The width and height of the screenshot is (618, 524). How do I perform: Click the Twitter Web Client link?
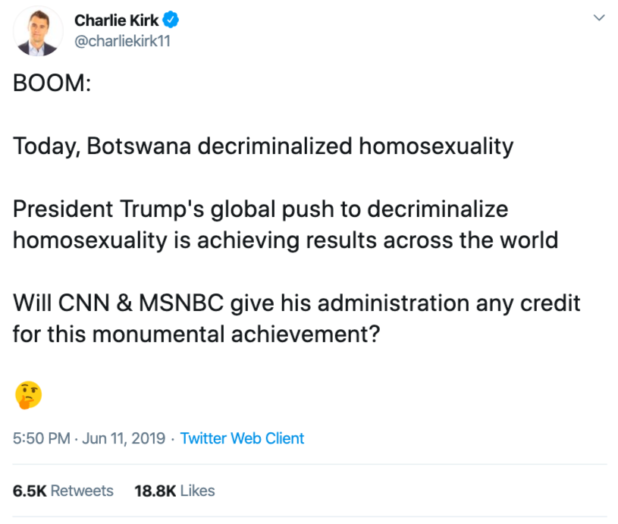coord(244,438)
